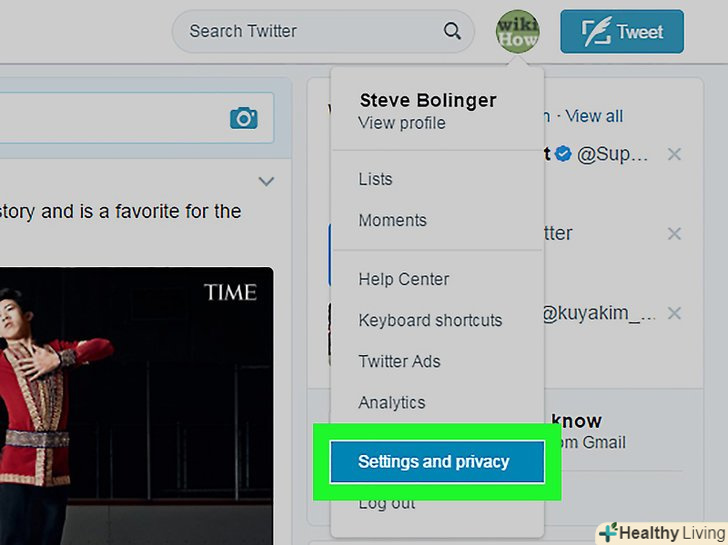
Task: Open the TIME dancer image thumbnail
Action: 136,405
